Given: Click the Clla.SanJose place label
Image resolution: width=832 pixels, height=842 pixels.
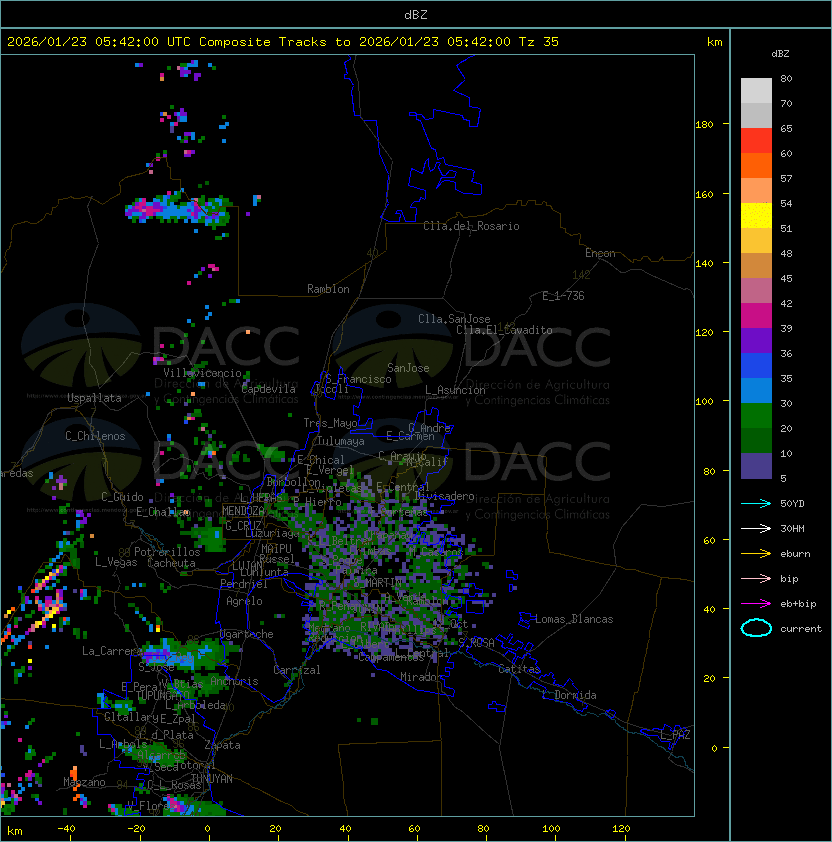Looking at the screenshot, I should [x=454, y=319].
